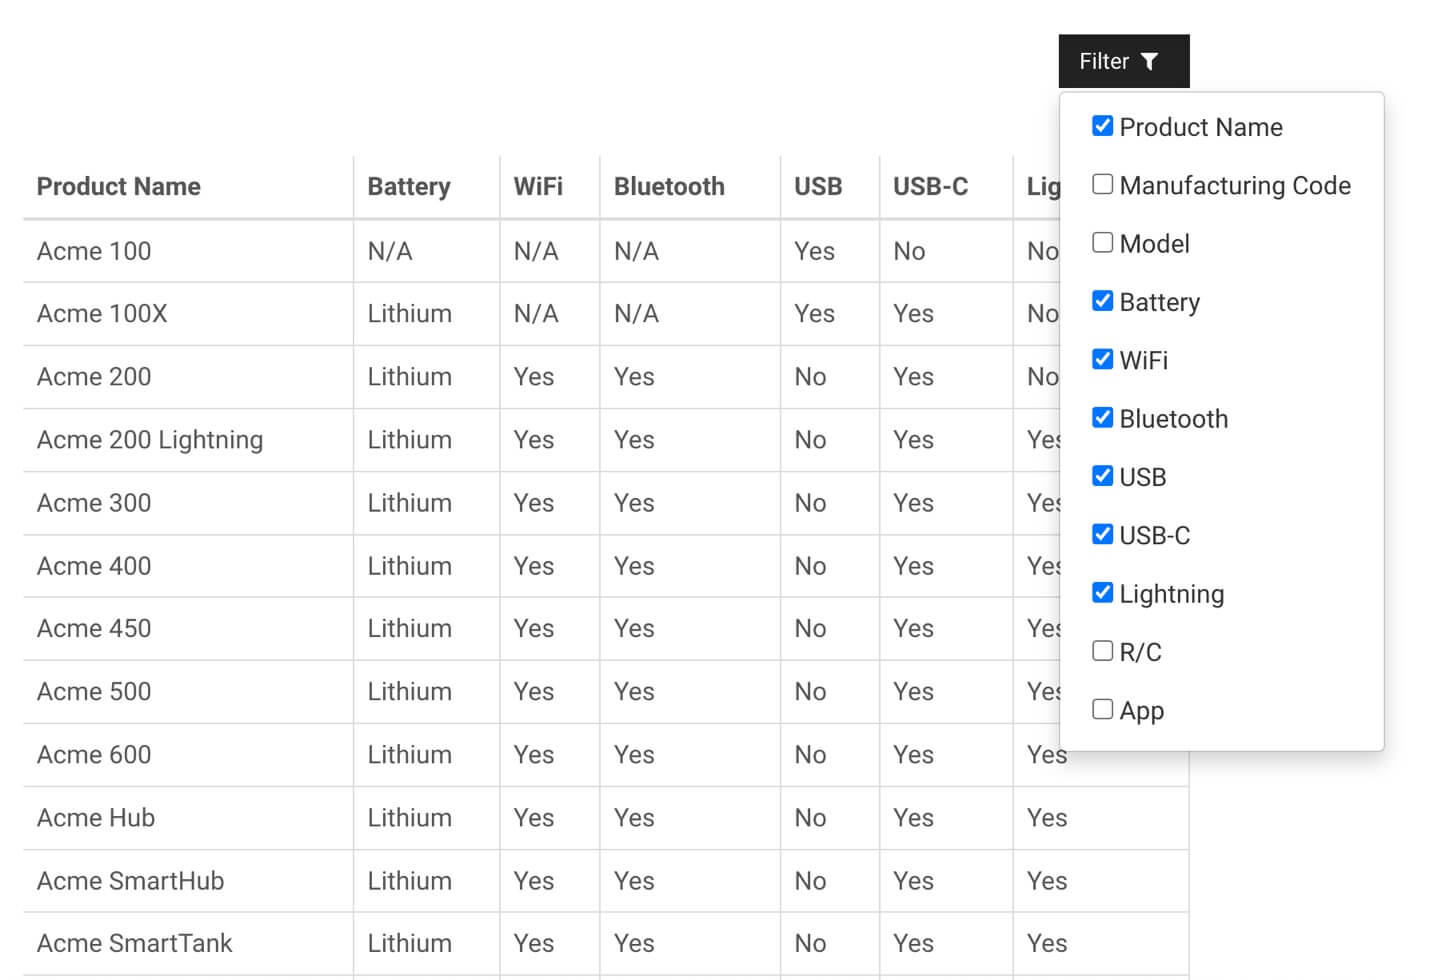
Task: Click the Bluetooth column header
Action: pyautogui.click(x=669, y=186)
